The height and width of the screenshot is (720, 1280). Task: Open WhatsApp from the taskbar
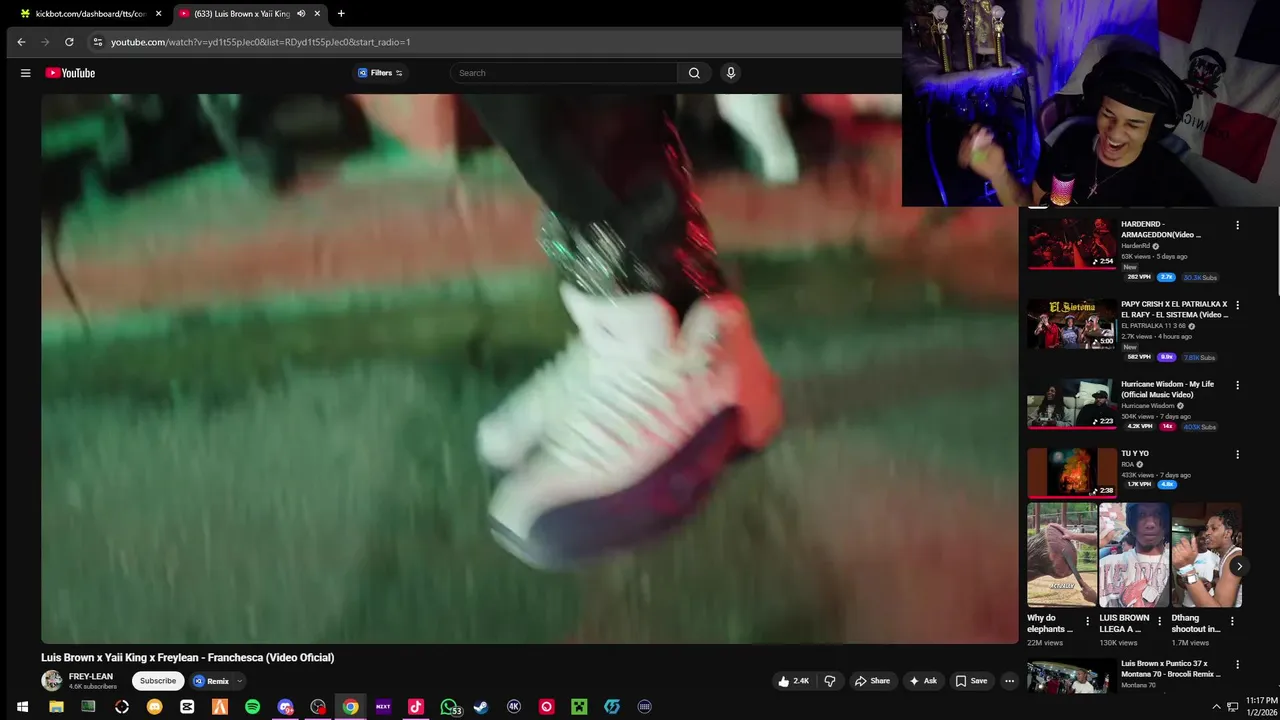click(x=450, y=707)
